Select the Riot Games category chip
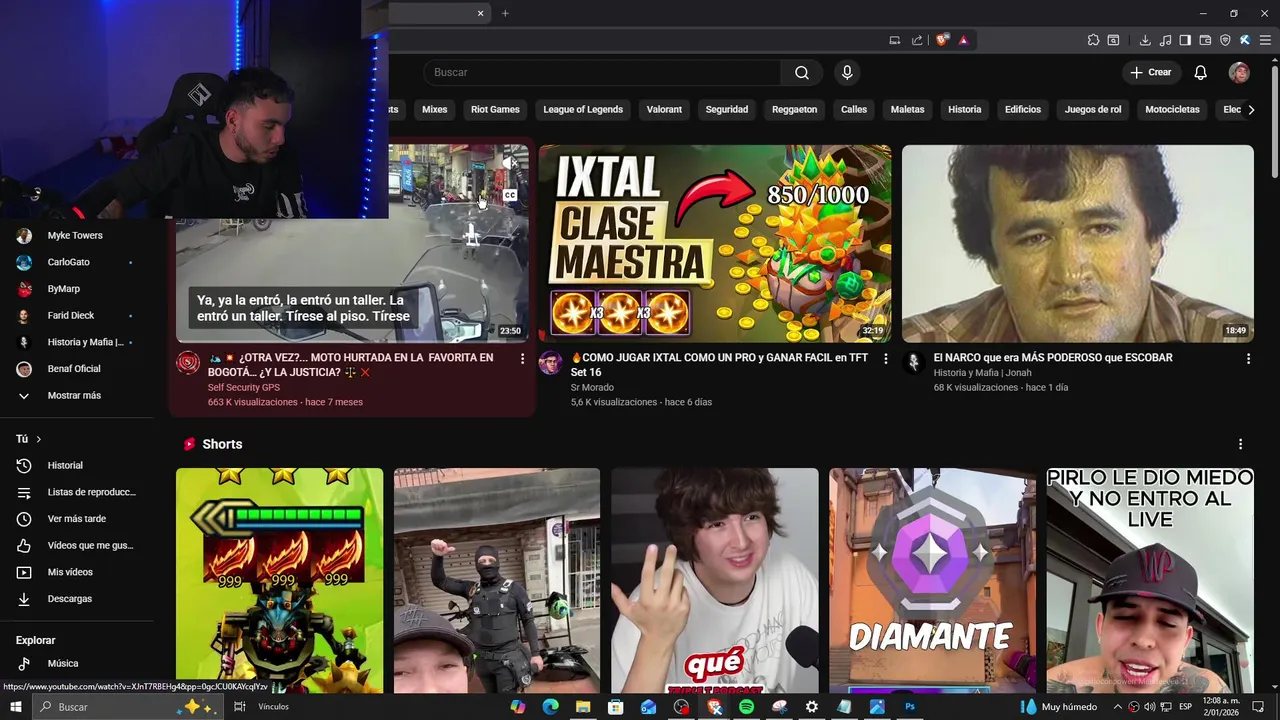The image size is (1280, 720). click(x=495, y=110)
